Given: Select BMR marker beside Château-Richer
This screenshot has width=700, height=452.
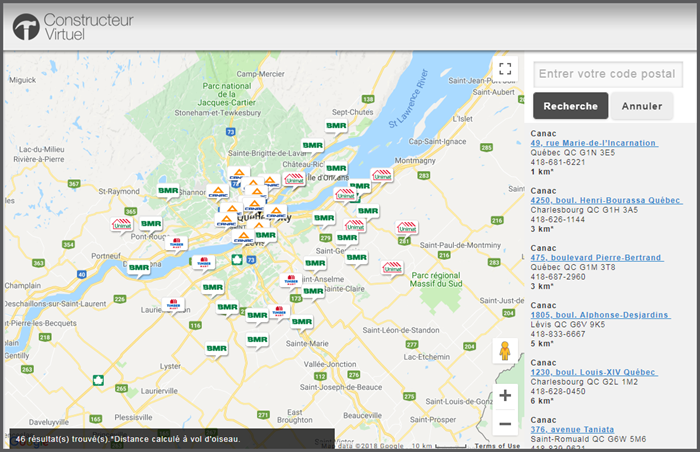Looking at the screenshot, I should point(336,168).
